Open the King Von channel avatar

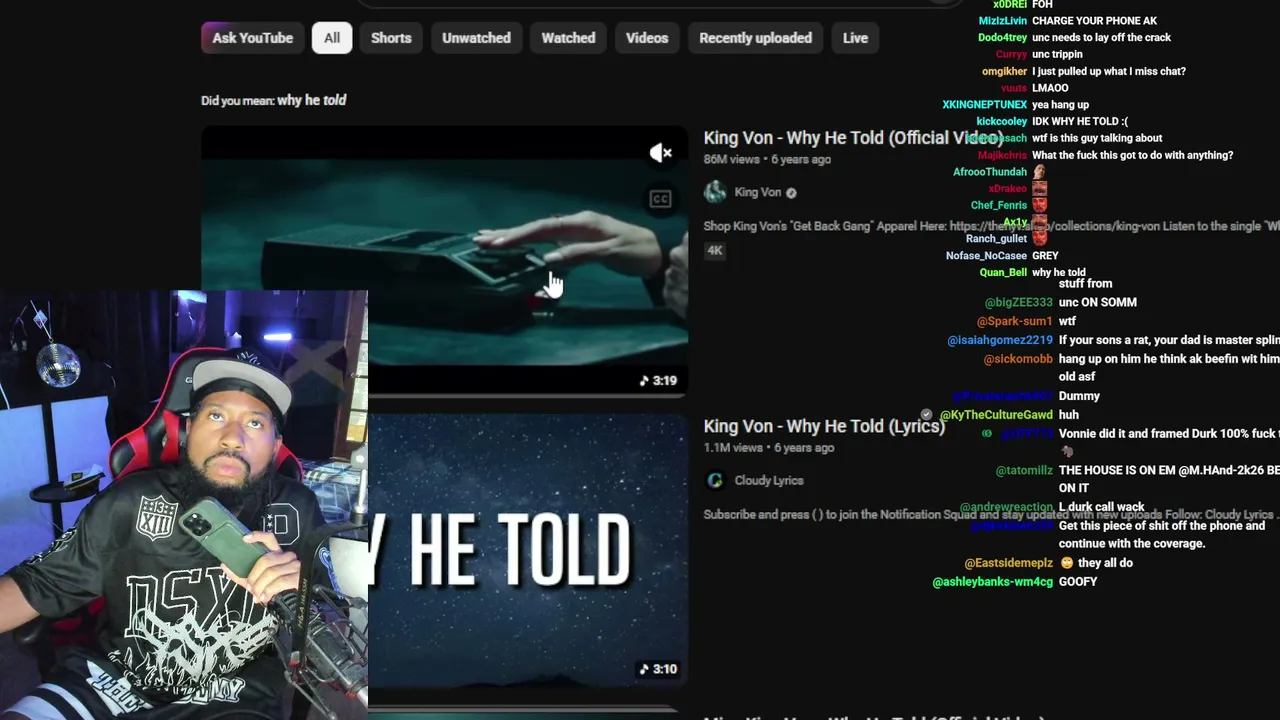[x=715, y=192]
